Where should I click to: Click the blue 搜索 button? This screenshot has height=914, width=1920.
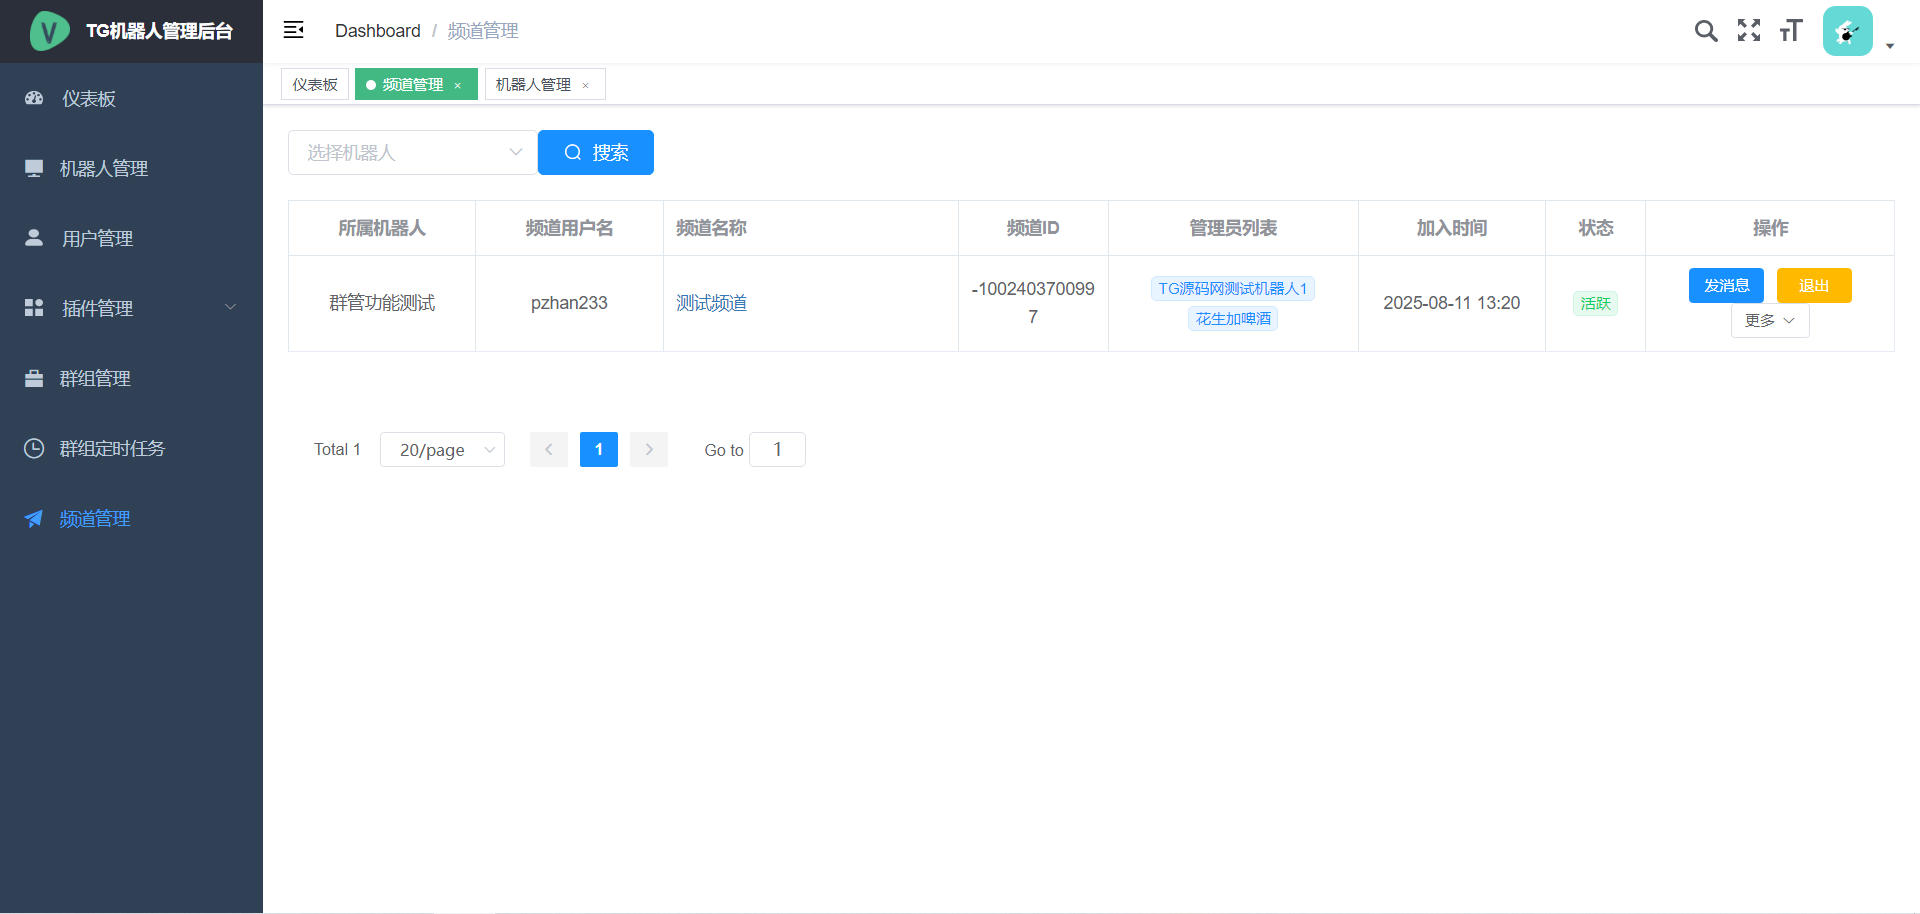point(596,153)
